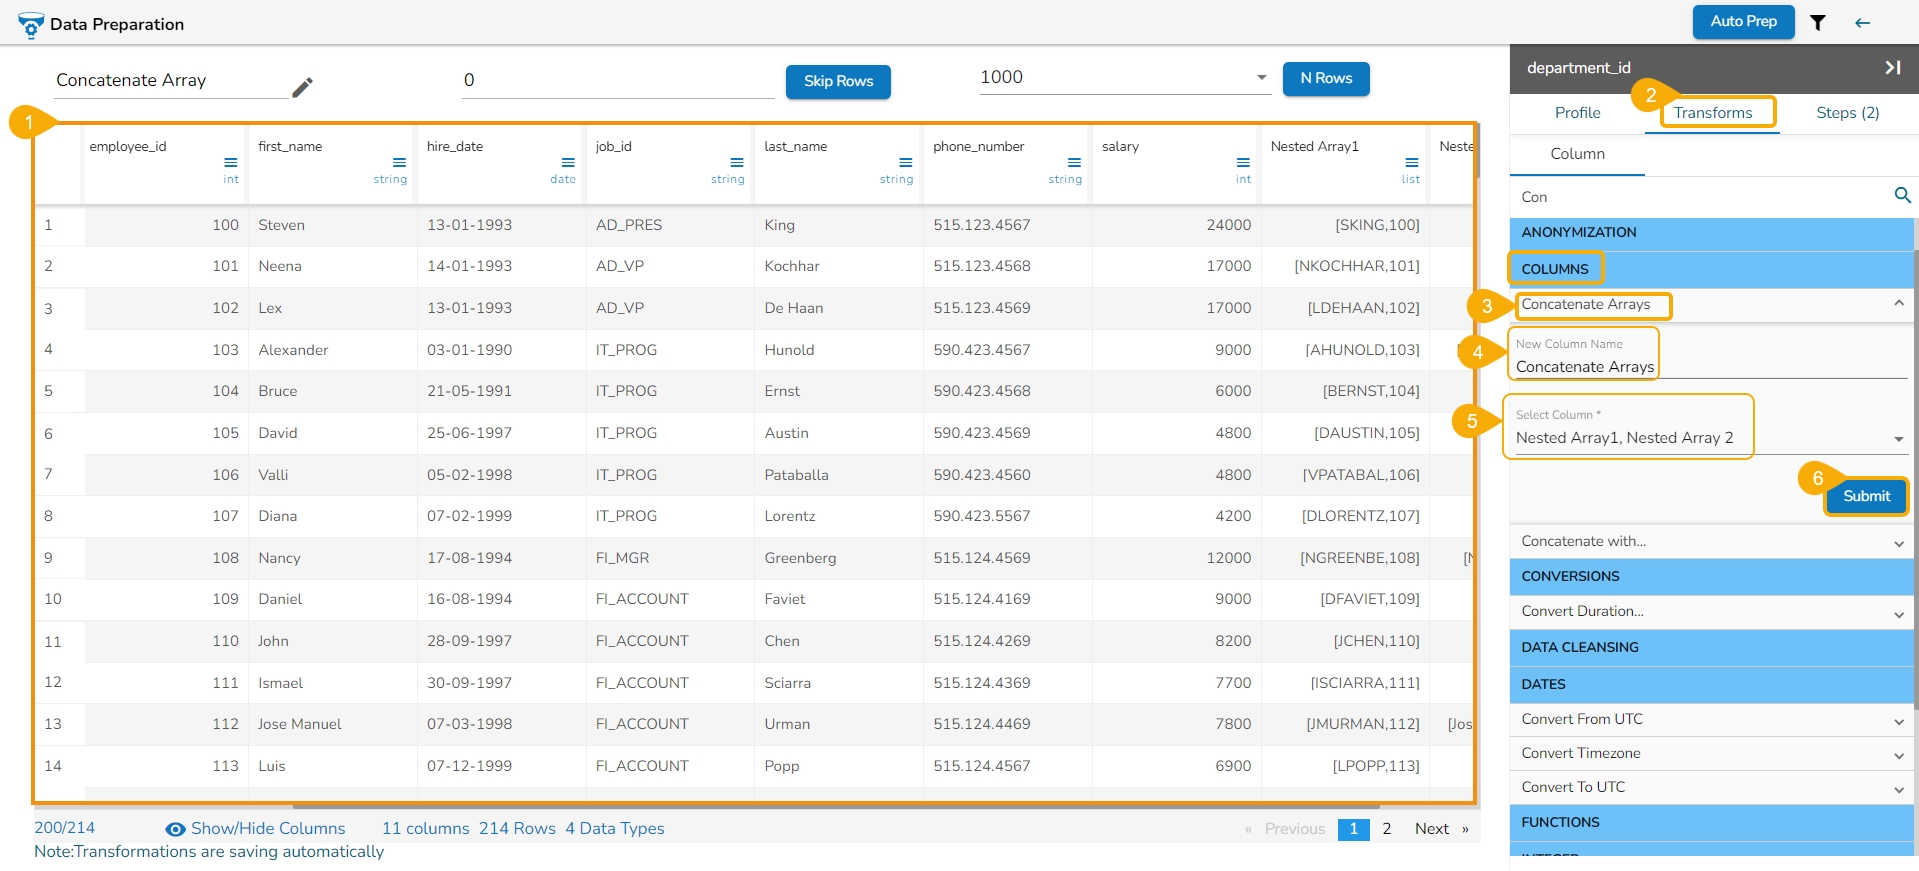Screen dimensions: 1919x871
Task: Click the search magnifier in the transforms panel
Action: click(1902, 196)
